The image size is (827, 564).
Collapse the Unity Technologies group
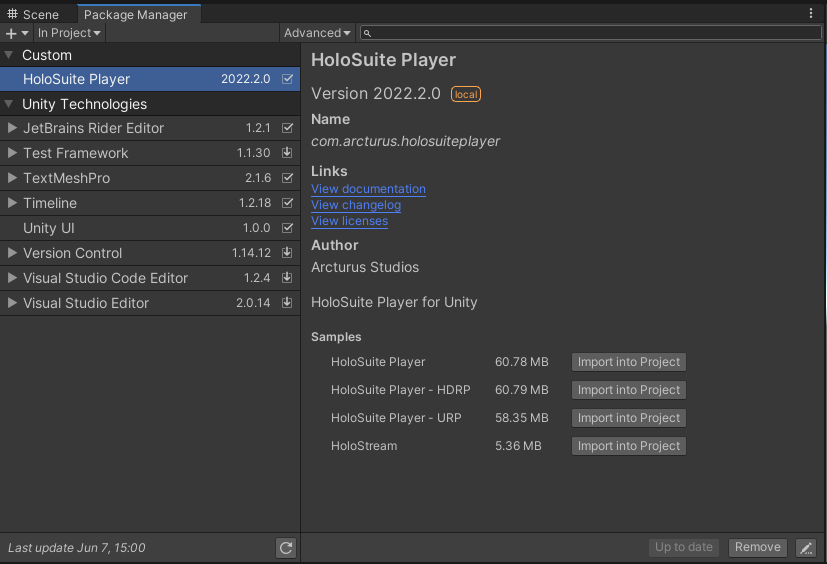coord(8,104)
